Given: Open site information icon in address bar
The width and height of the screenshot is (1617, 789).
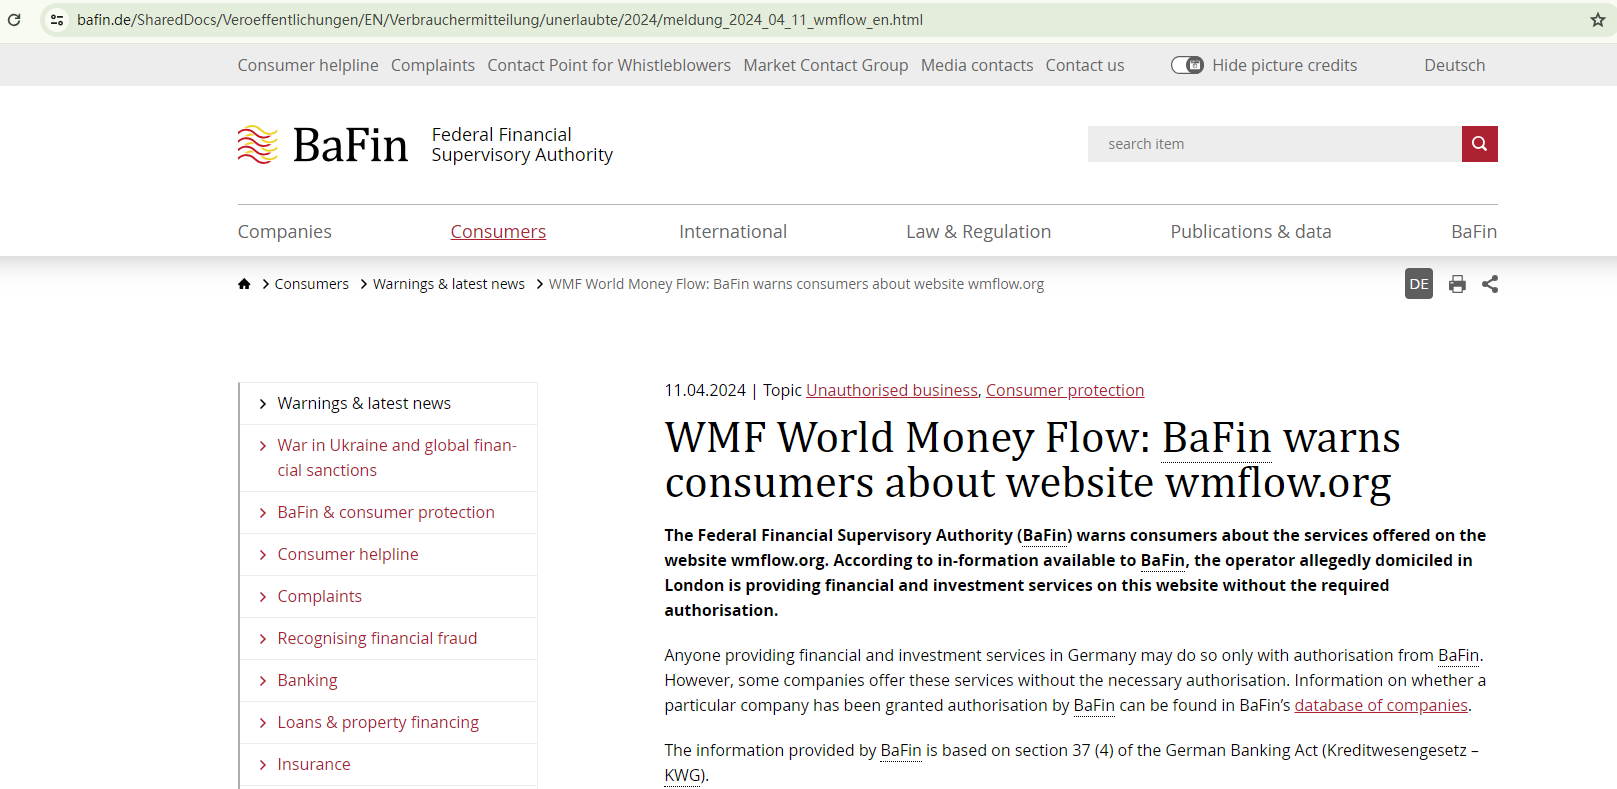Looking at the screenshot, I should 57,20.
